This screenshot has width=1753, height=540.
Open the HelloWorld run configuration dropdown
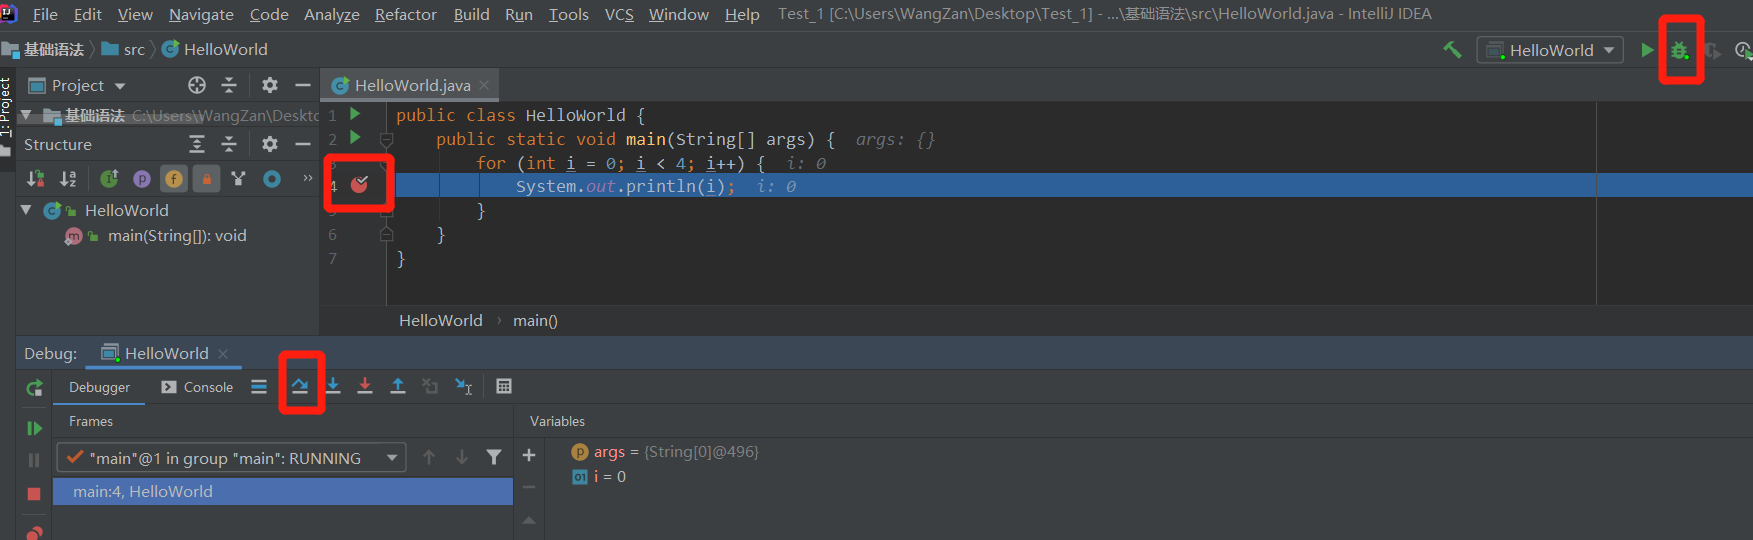(x=1550, y=50)
